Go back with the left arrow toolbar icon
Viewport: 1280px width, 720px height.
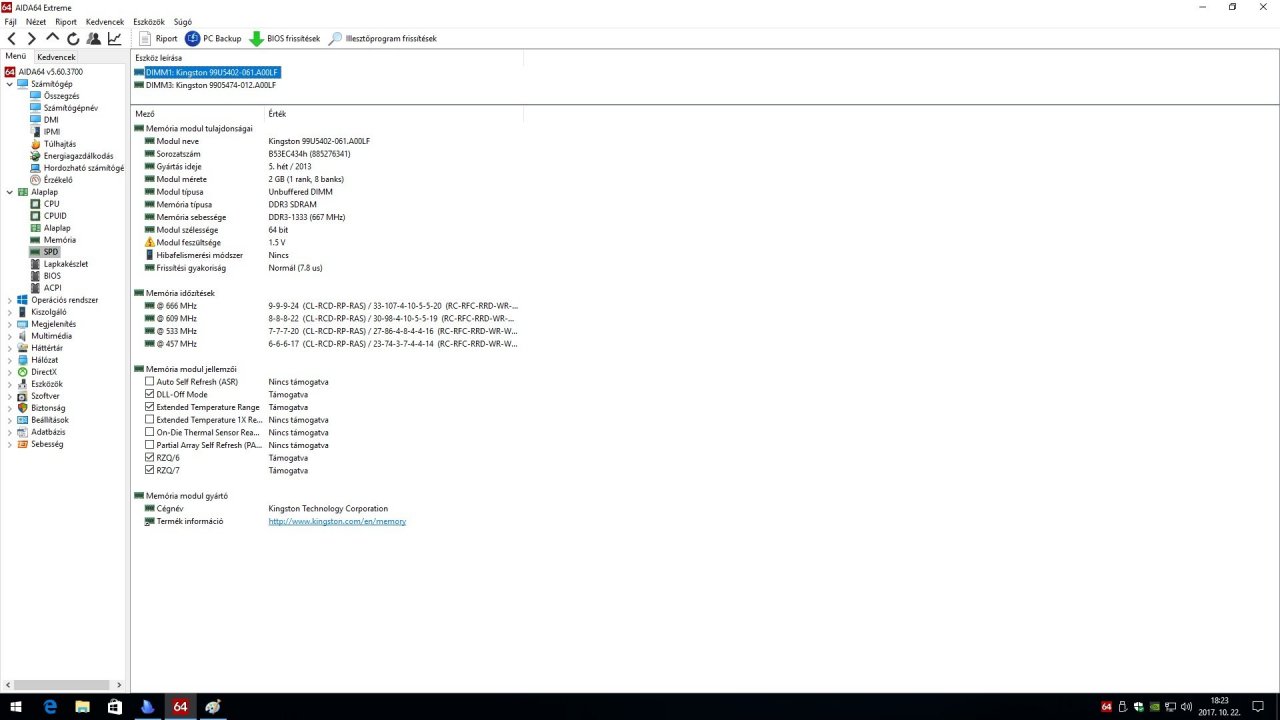(x=12, y=39)
